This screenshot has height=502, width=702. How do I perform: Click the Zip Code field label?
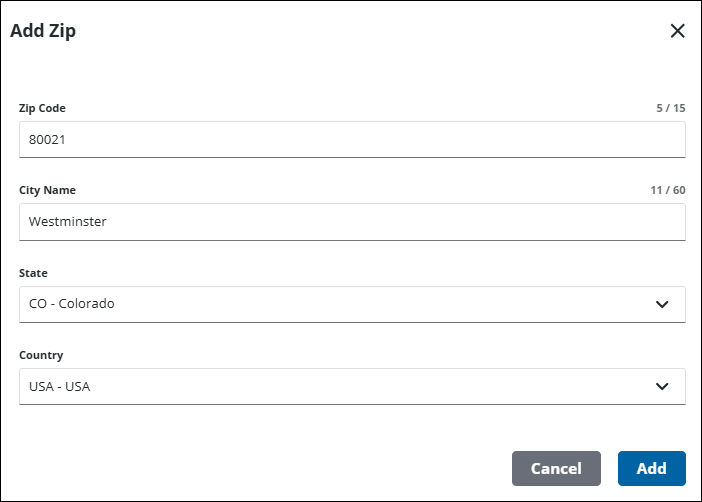[42, 108]
